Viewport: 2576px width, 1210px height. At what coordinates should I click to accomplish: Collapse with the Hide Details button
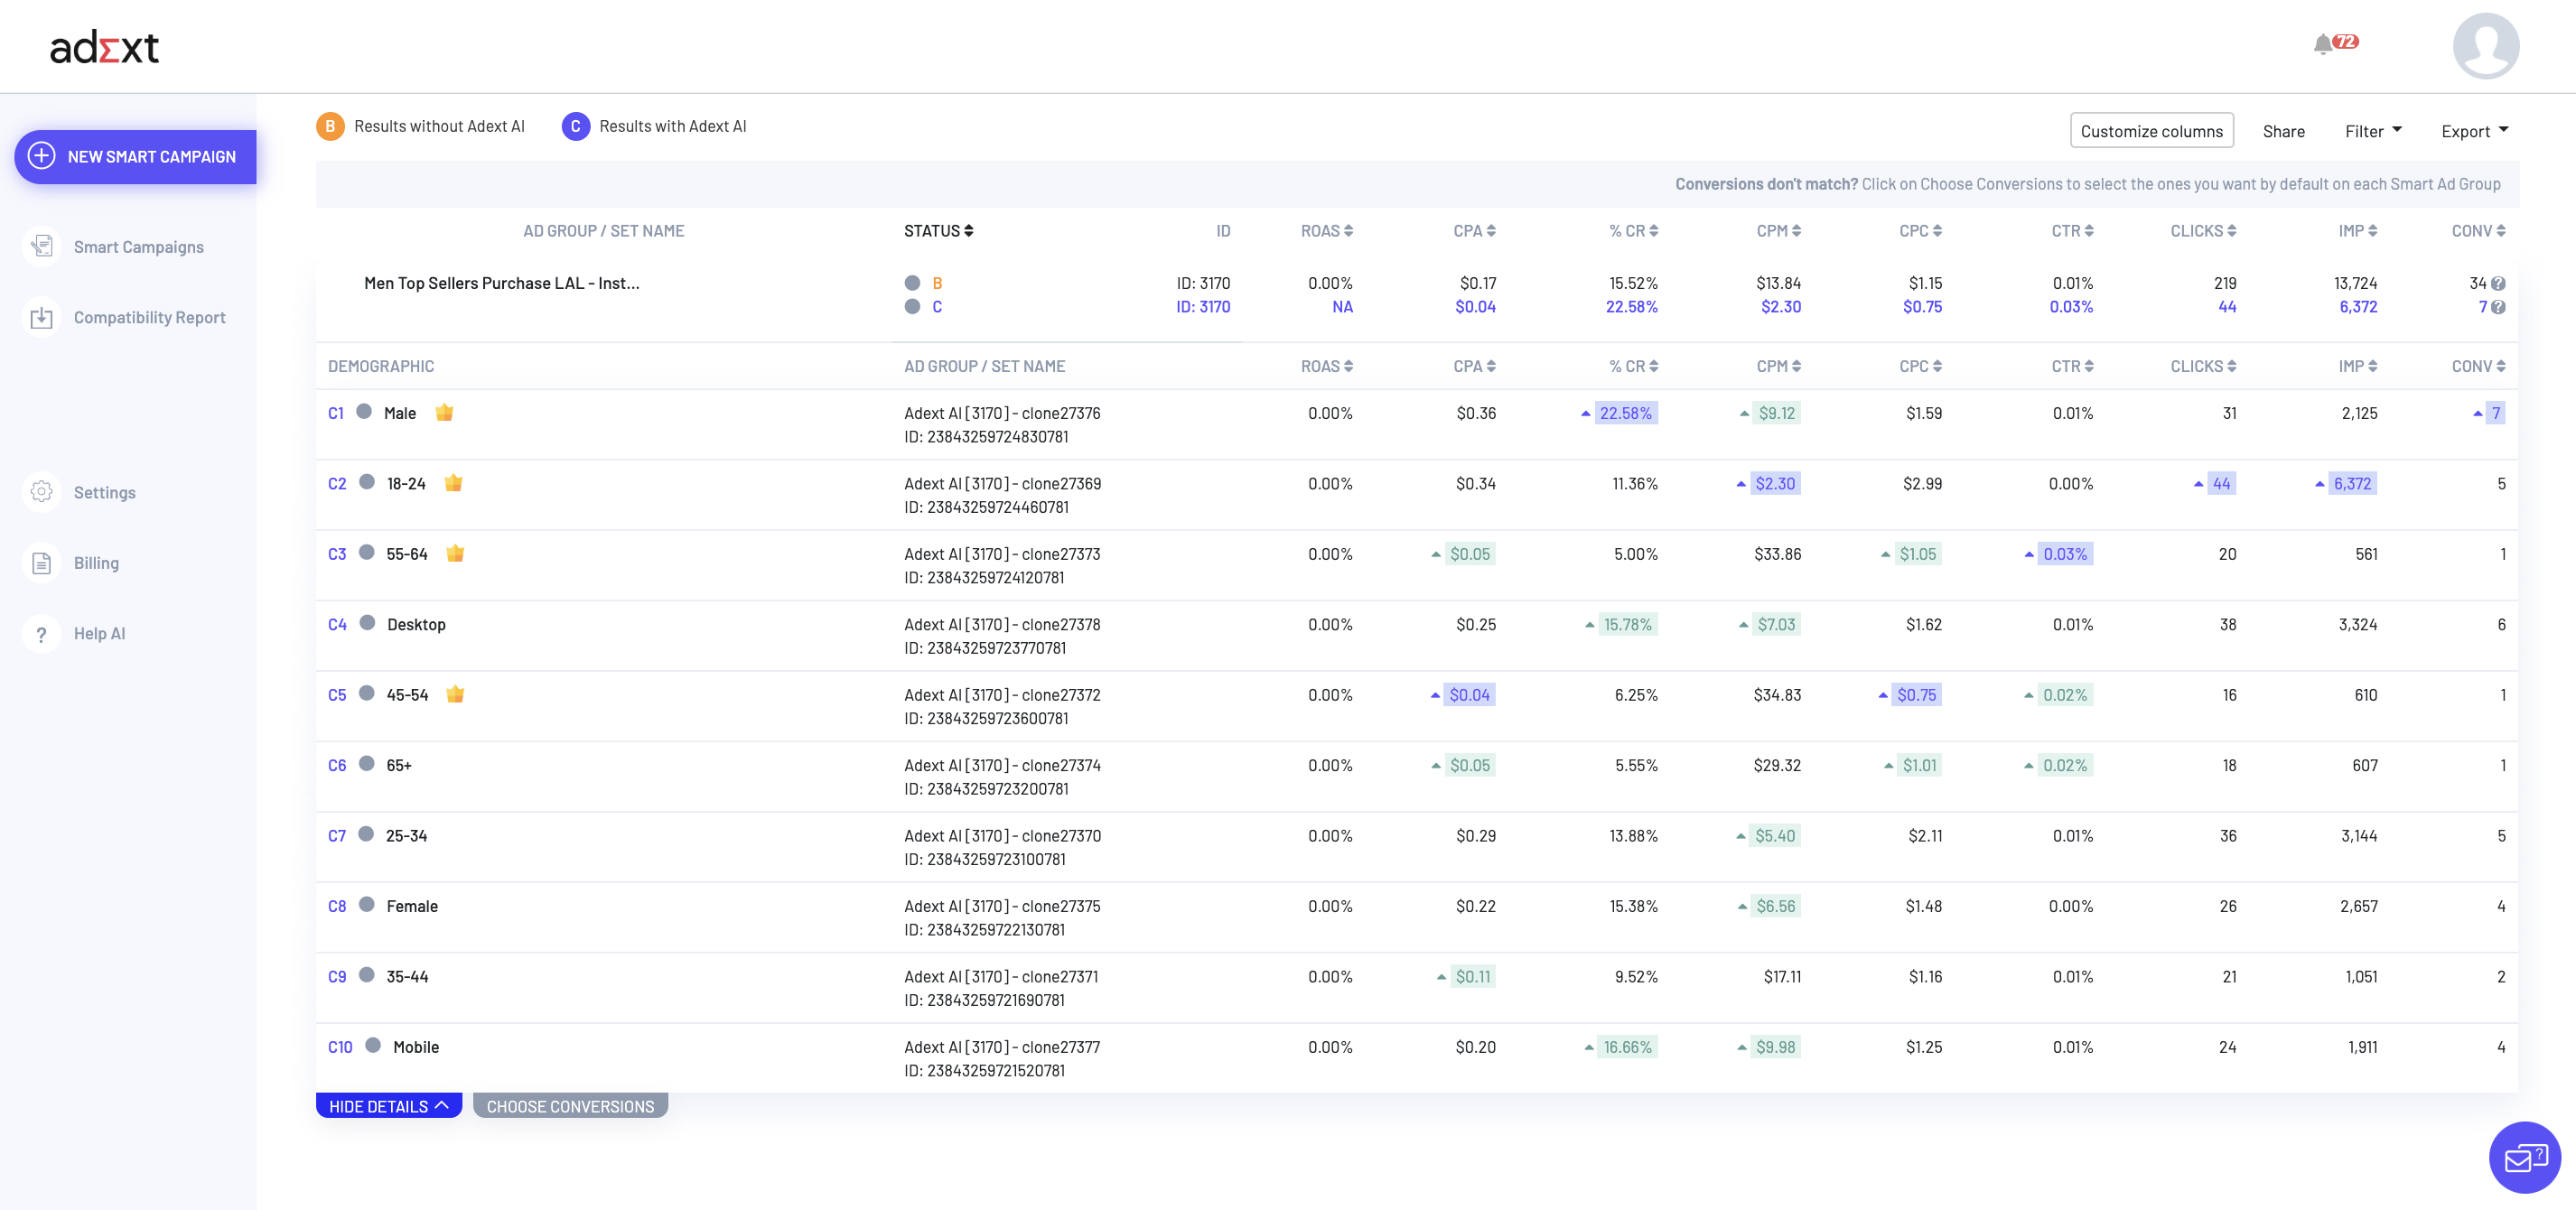tap(388, 1106)
